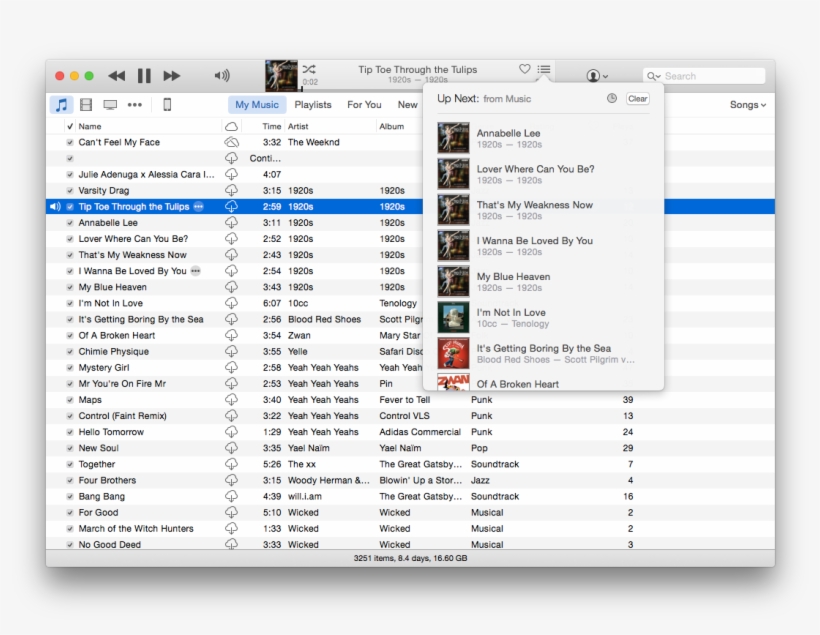
Task: Download Varsity Drag from iCloud
Action: click(x=231, y=190)
